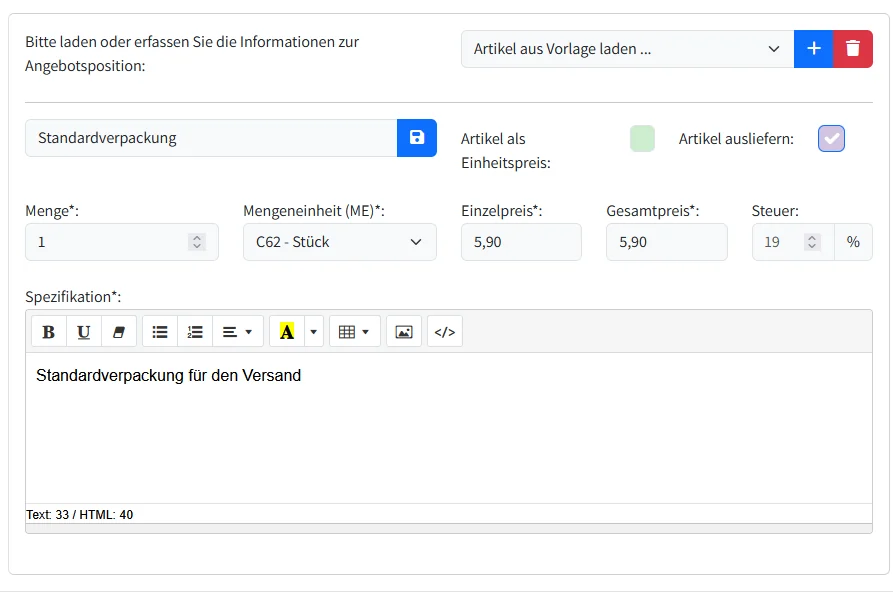Toggle bold formatting in the specification editor
Screen dimensions: 893x596
pyautogui.click(x=48, y=331)
